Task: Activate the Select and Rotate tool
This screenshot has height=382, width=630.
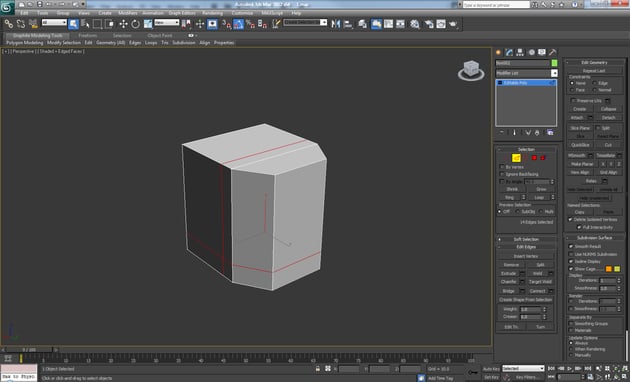Action: (135, 24)
